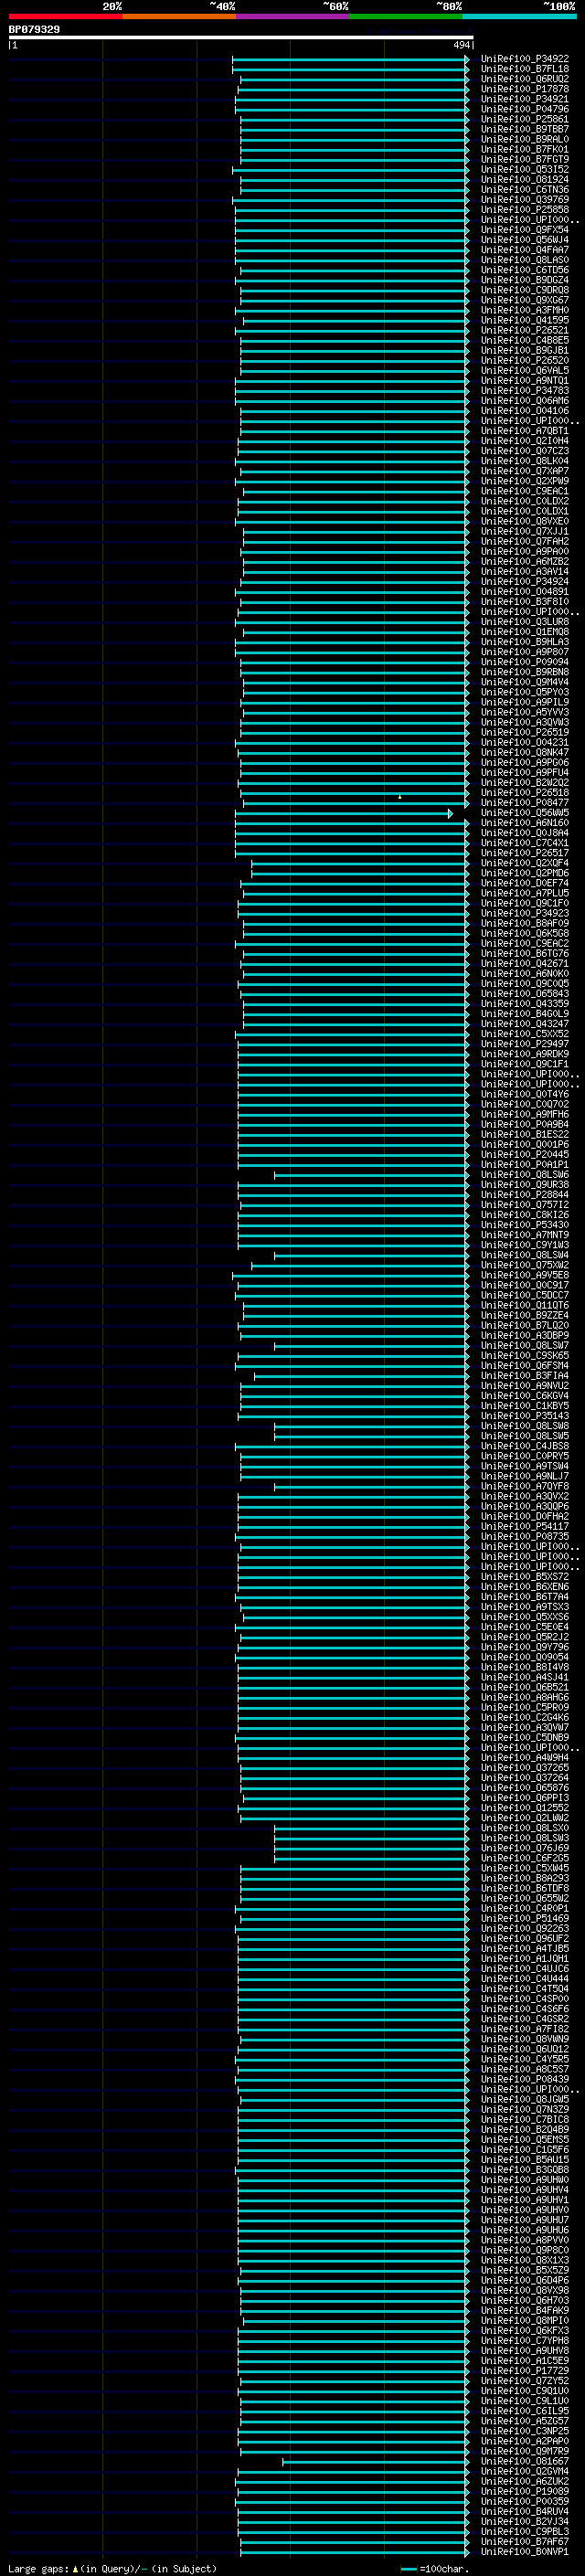Select the UniRef100_Q9FX54 label

tap(525, 230)
